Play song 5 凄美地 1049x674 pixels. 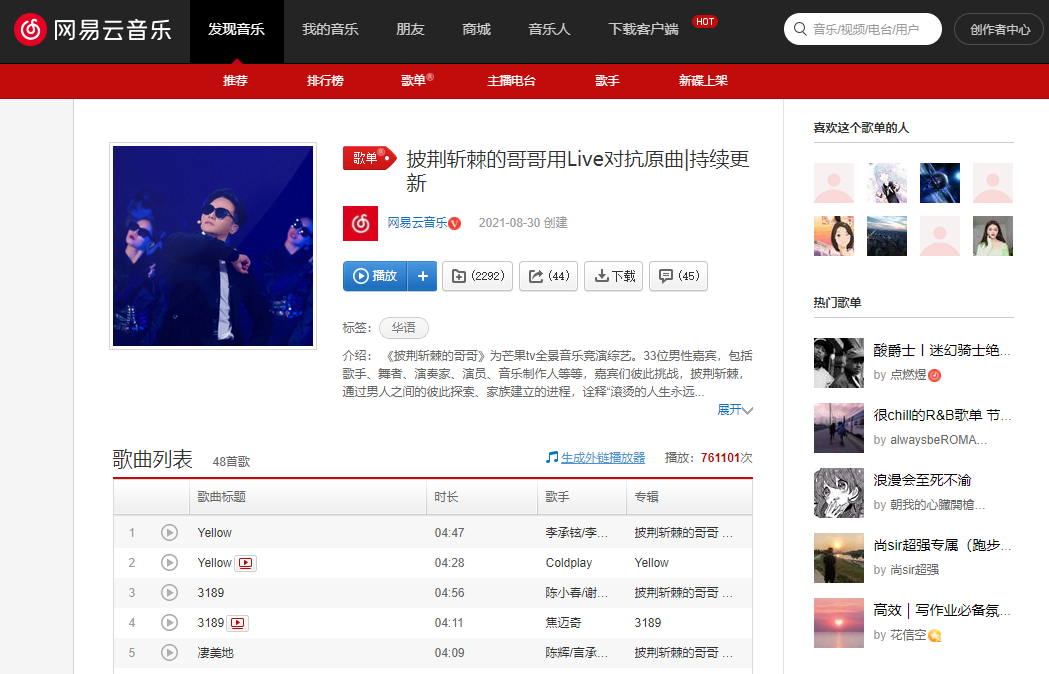pyautogui.click(x=169, y=653)
